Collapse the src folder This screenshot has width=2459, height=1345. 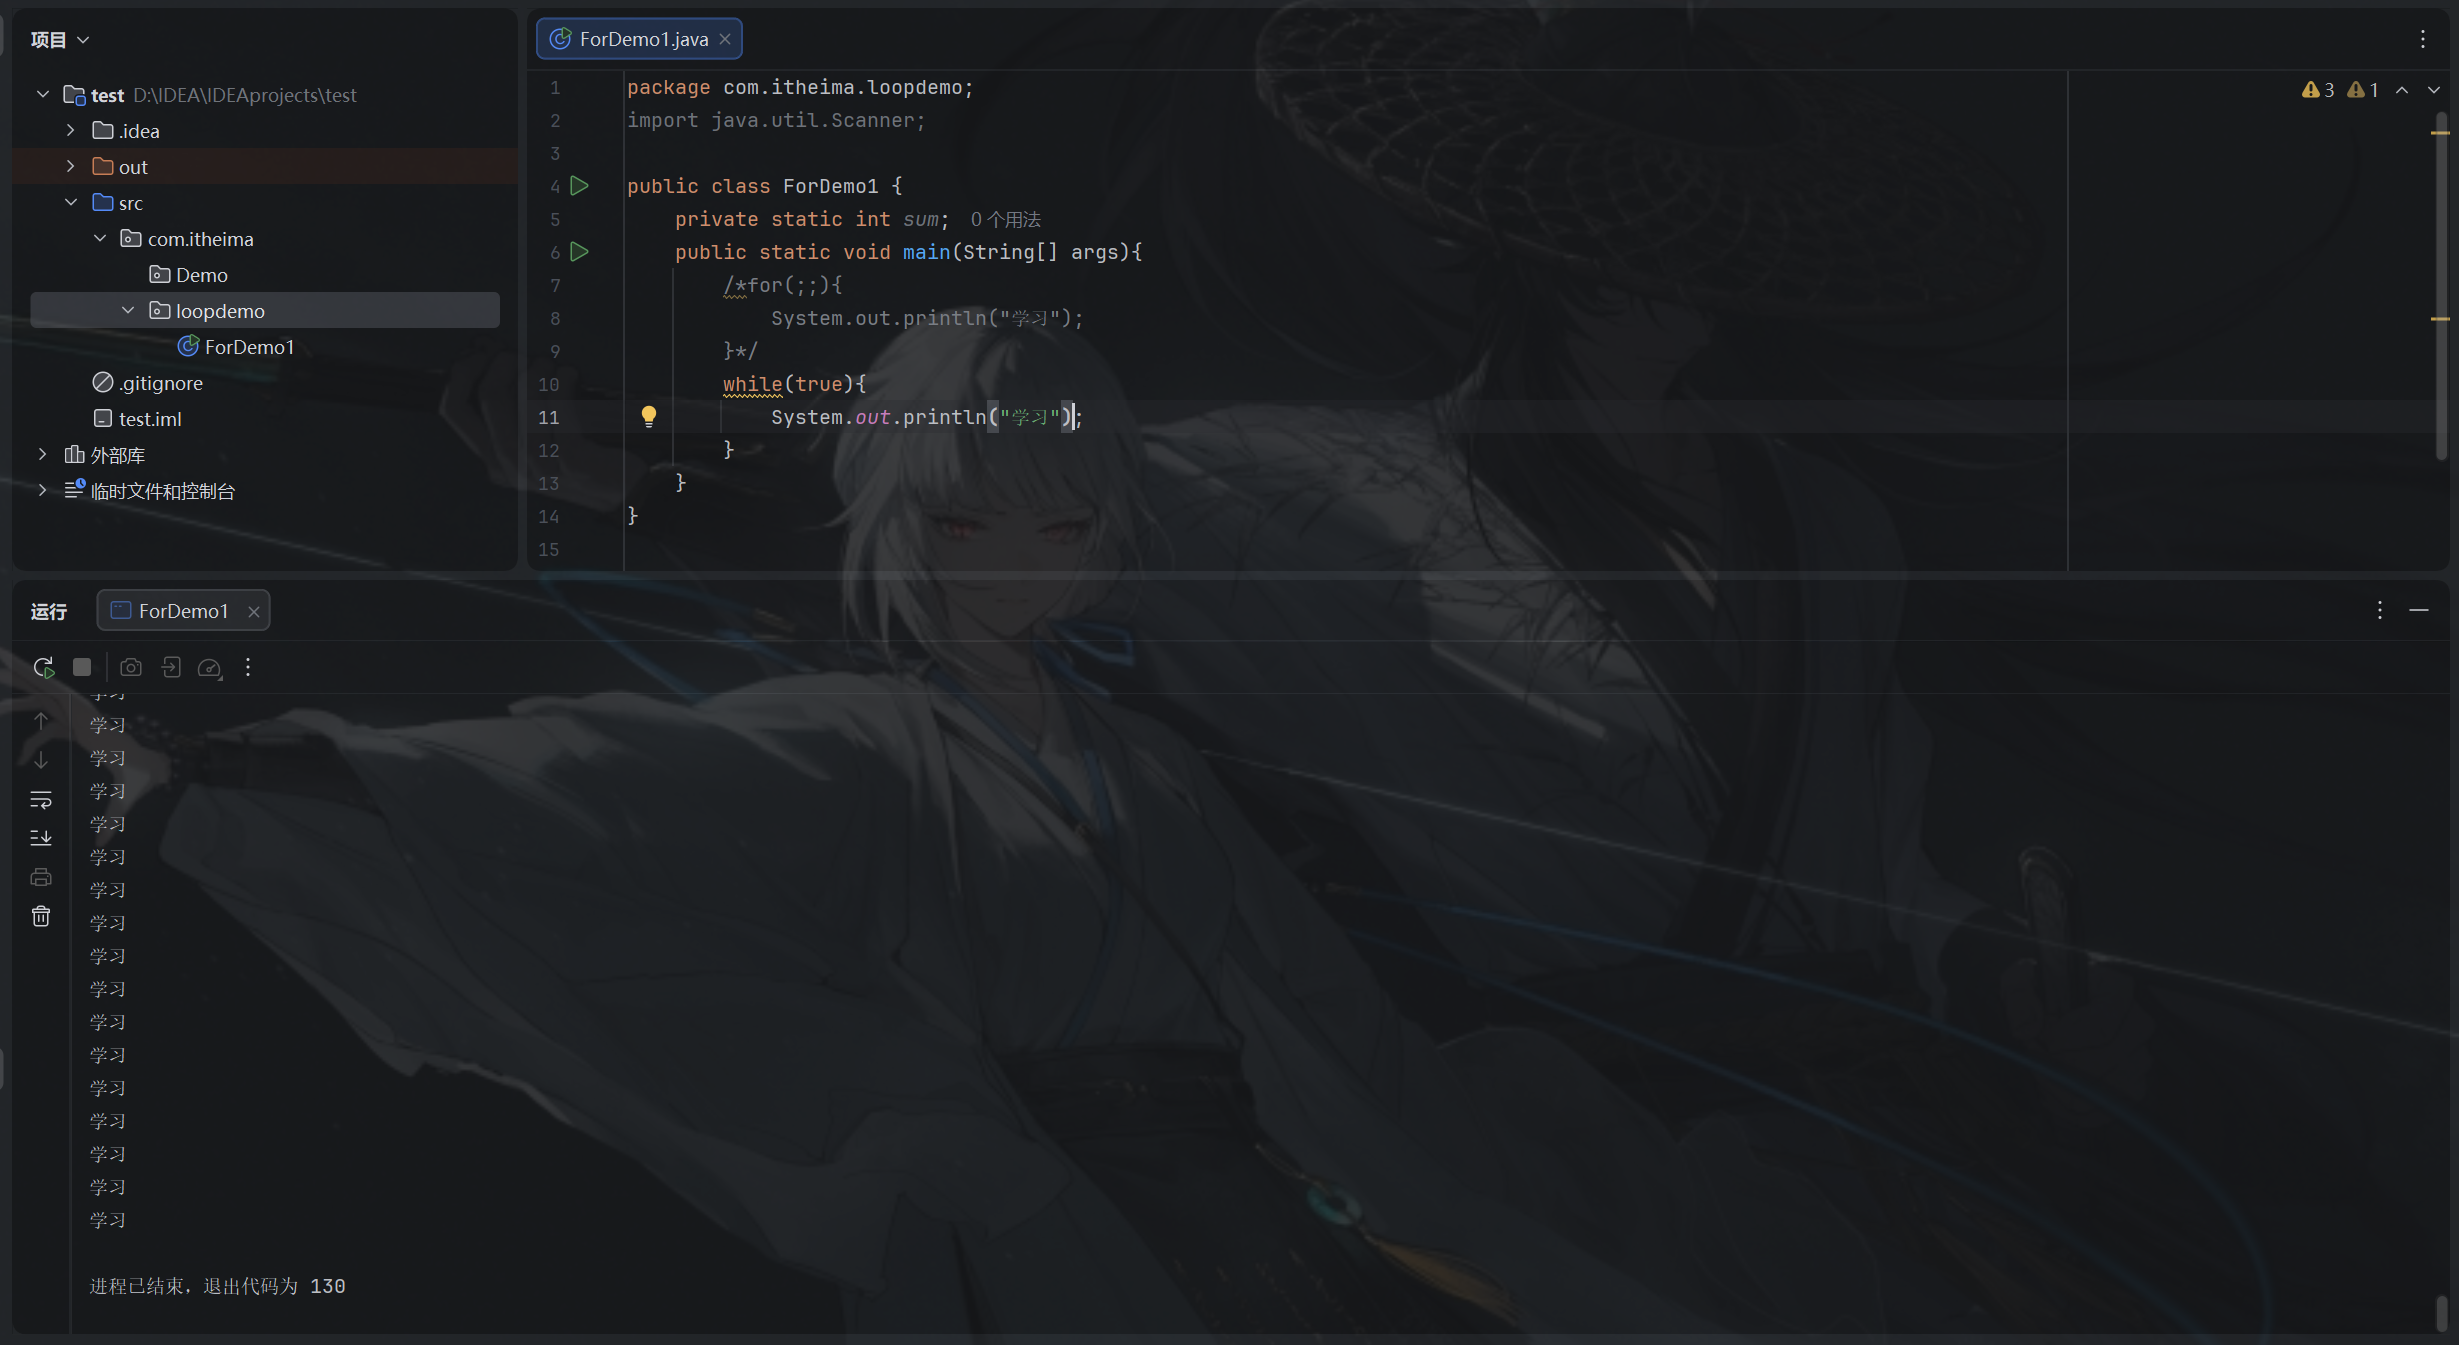tap(71, 202)
